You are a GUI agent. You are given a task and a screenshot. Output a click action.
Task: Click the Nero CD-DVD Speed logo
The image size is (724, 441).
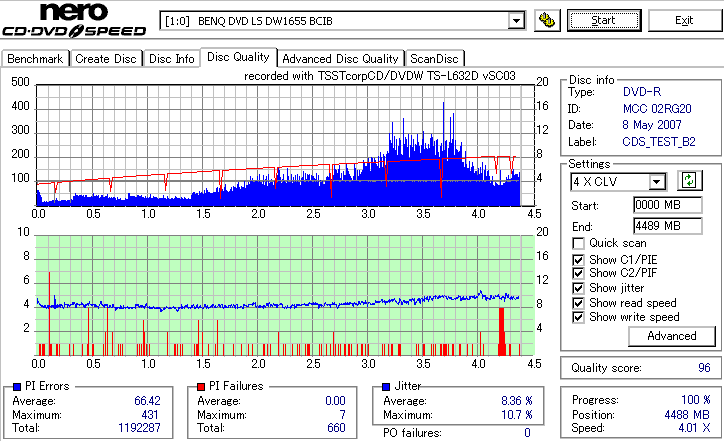point(74,20)
